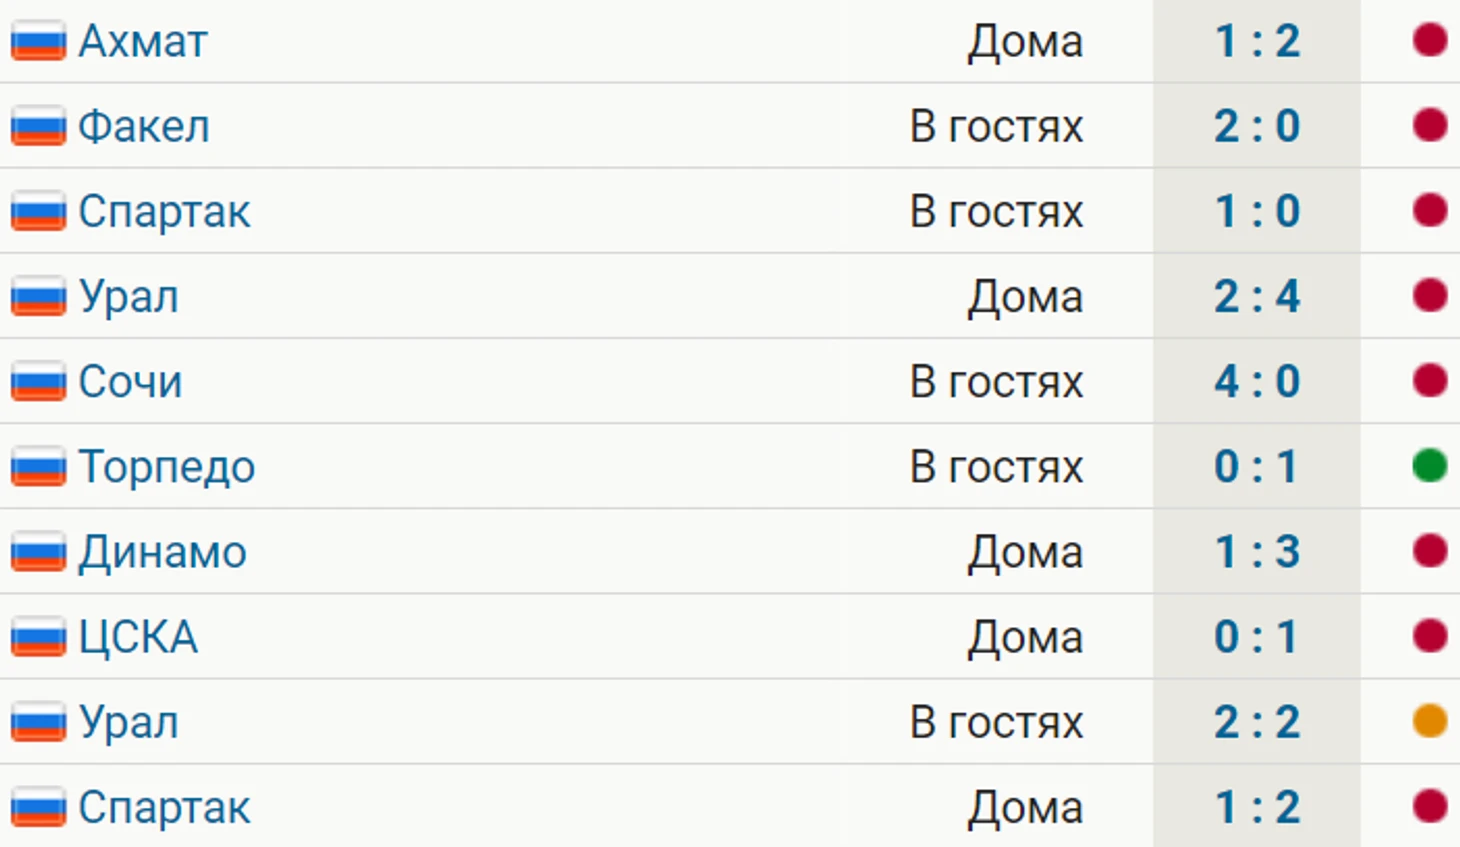Click the red indicator in Динамо row

tap(1430, 551)
